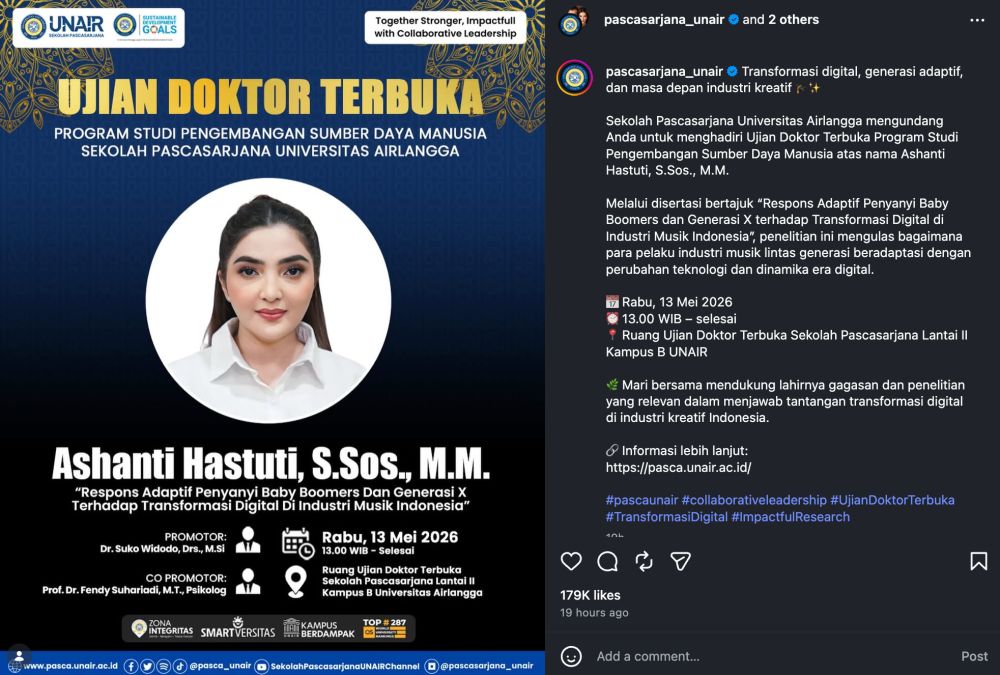Open #UjianDoktorTerbuka hashtag
Screen dimensions: 1000x675
click(x=892, y=500)
